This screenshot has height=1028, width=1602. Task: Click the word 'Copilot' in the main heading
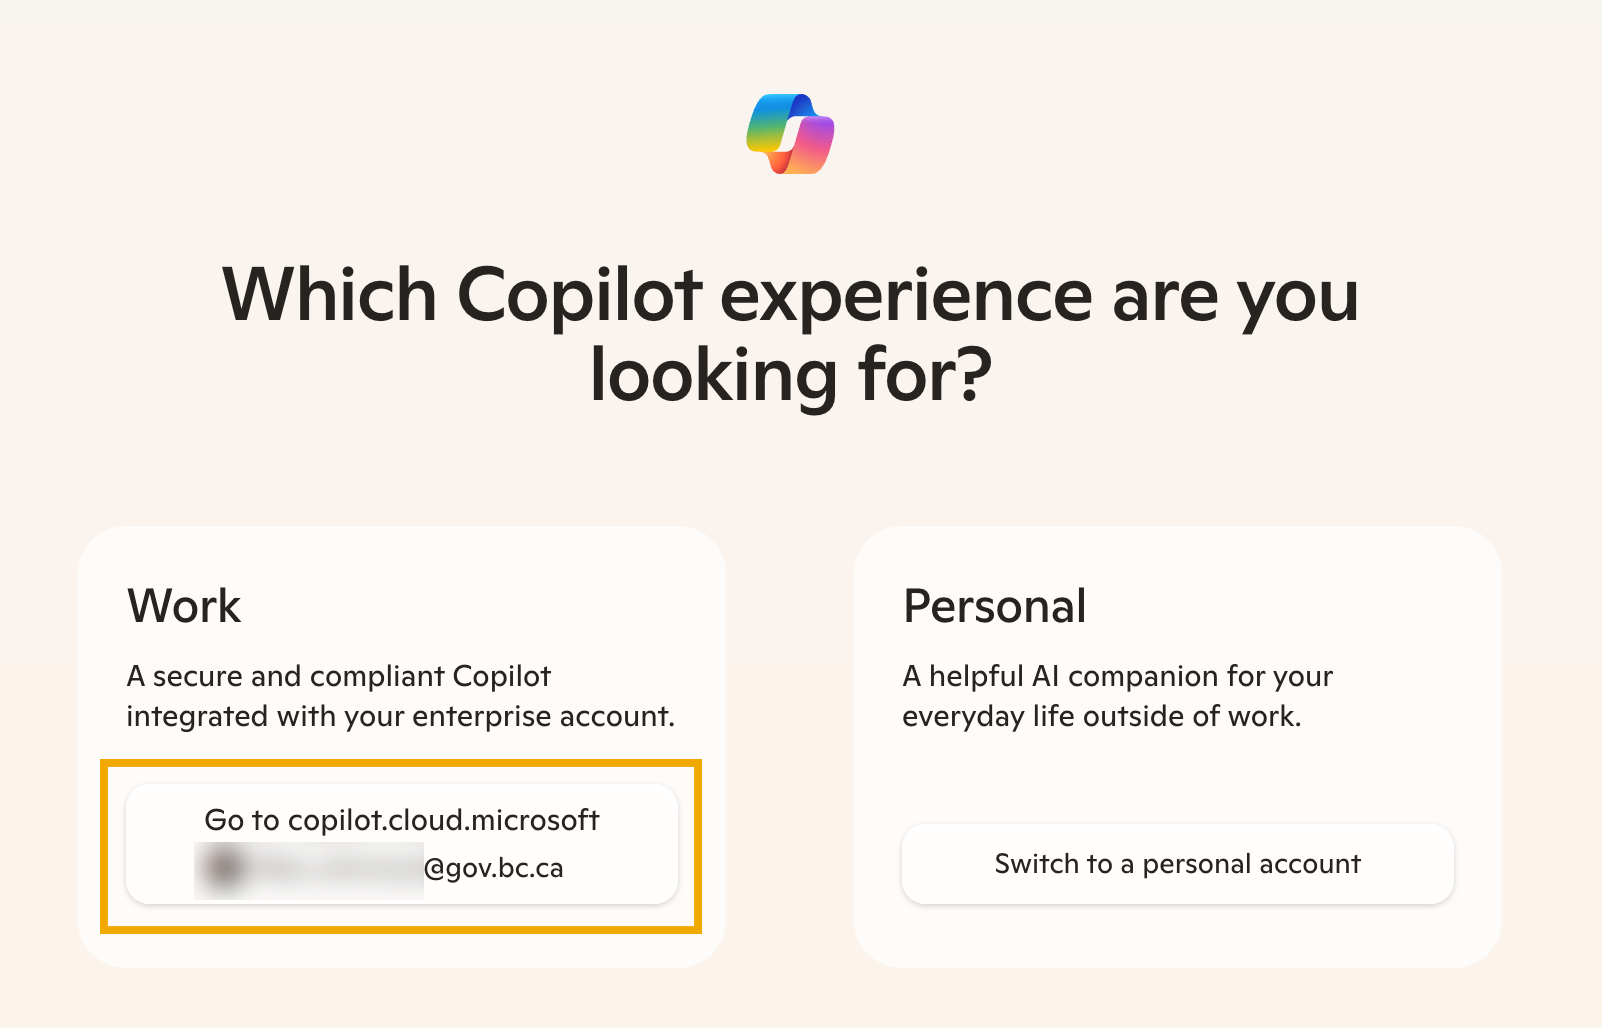[580, 296]
